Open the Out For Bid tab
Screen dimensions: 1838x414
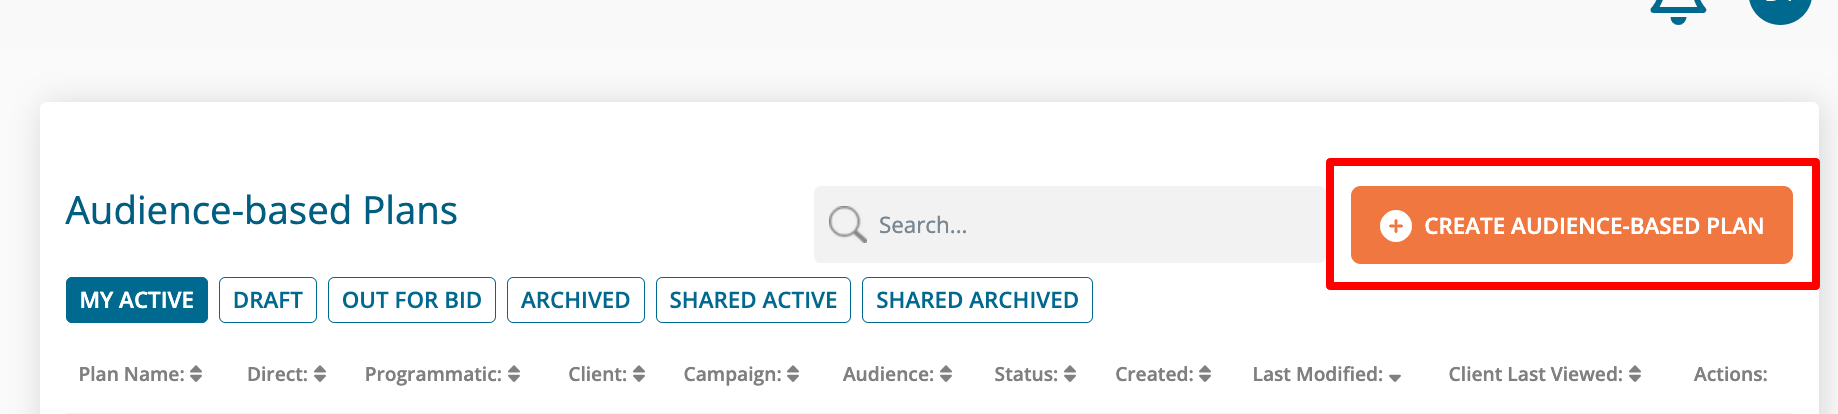(412, 300)
